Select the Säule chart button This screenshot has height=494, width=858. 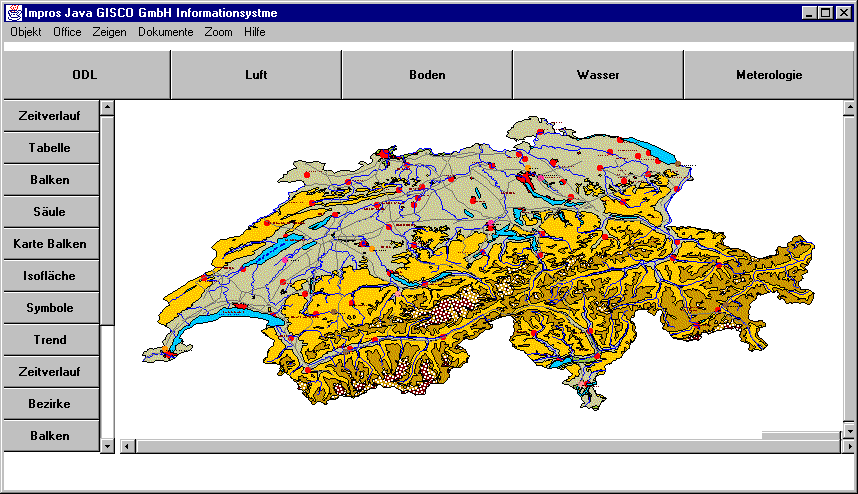click(50, 212)
